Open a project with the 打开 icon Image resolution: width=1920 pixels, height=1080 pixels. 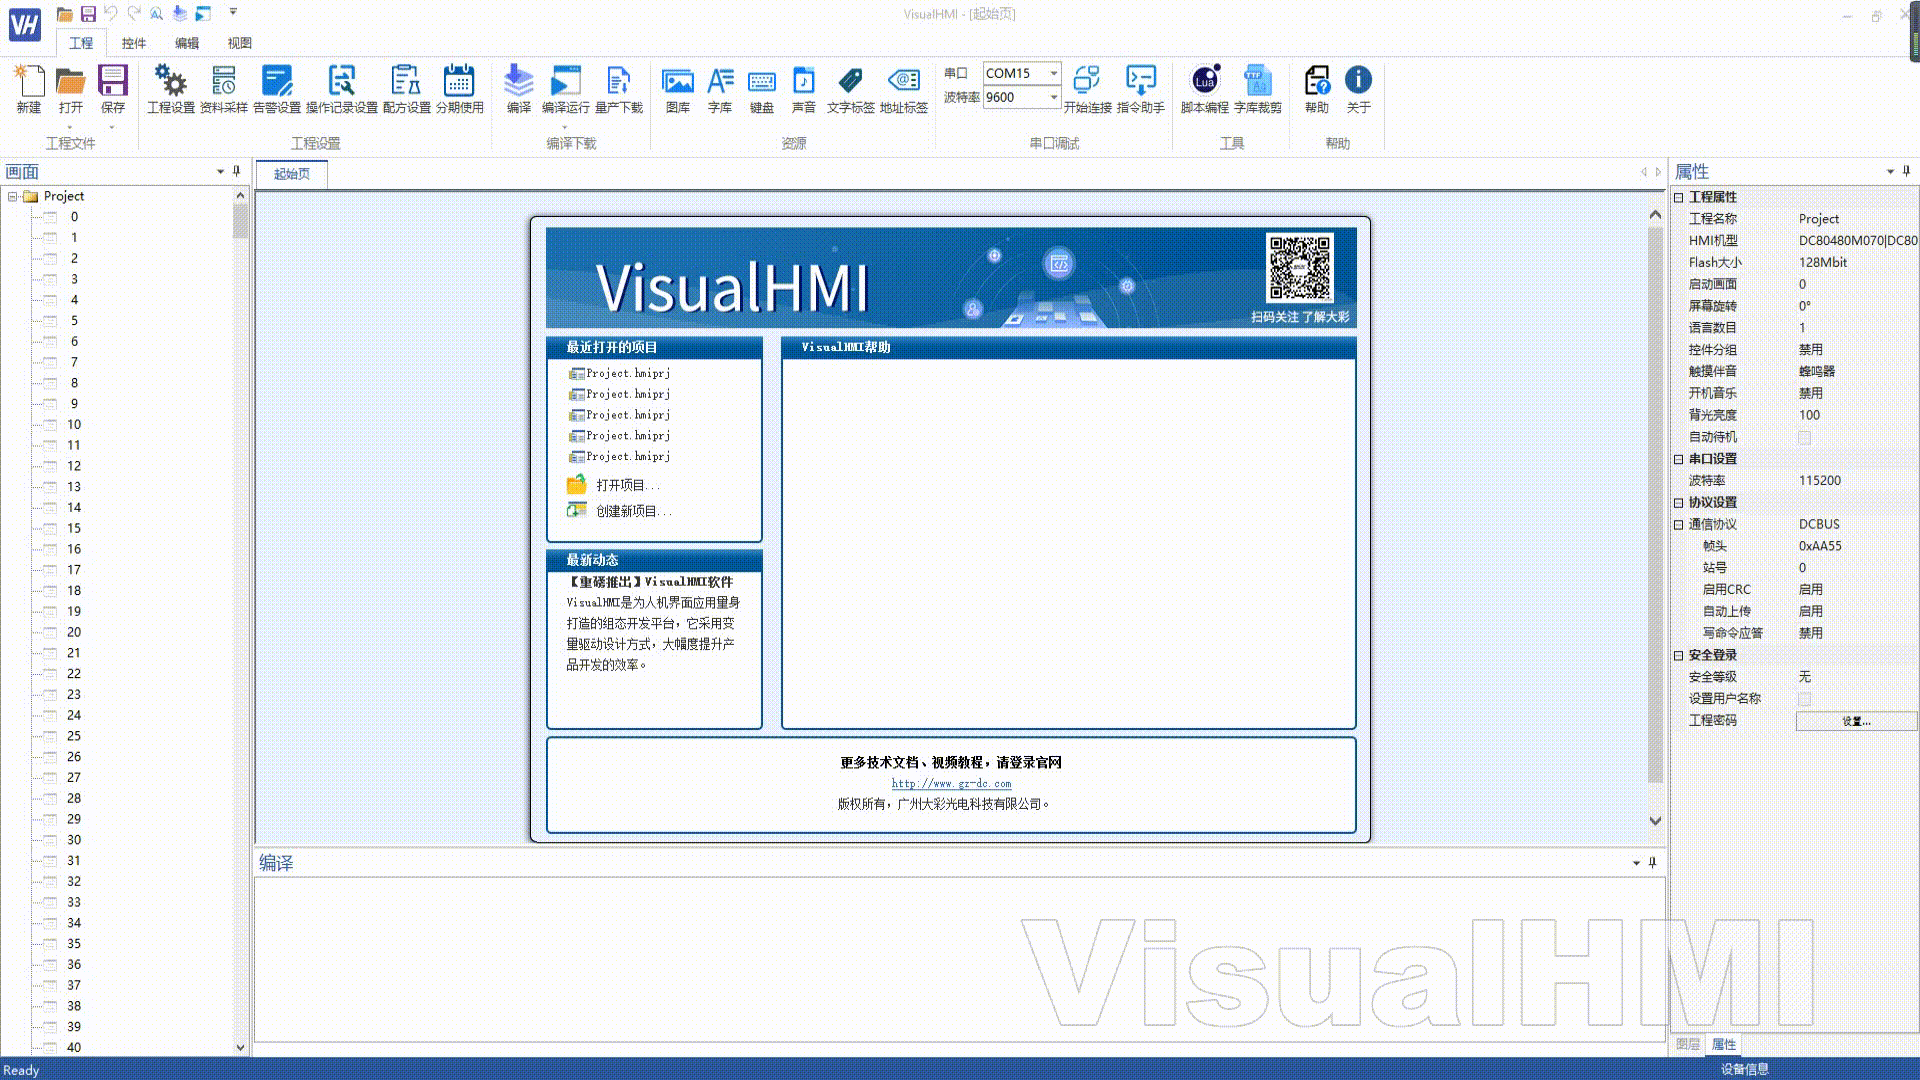[x=70, y=89]
